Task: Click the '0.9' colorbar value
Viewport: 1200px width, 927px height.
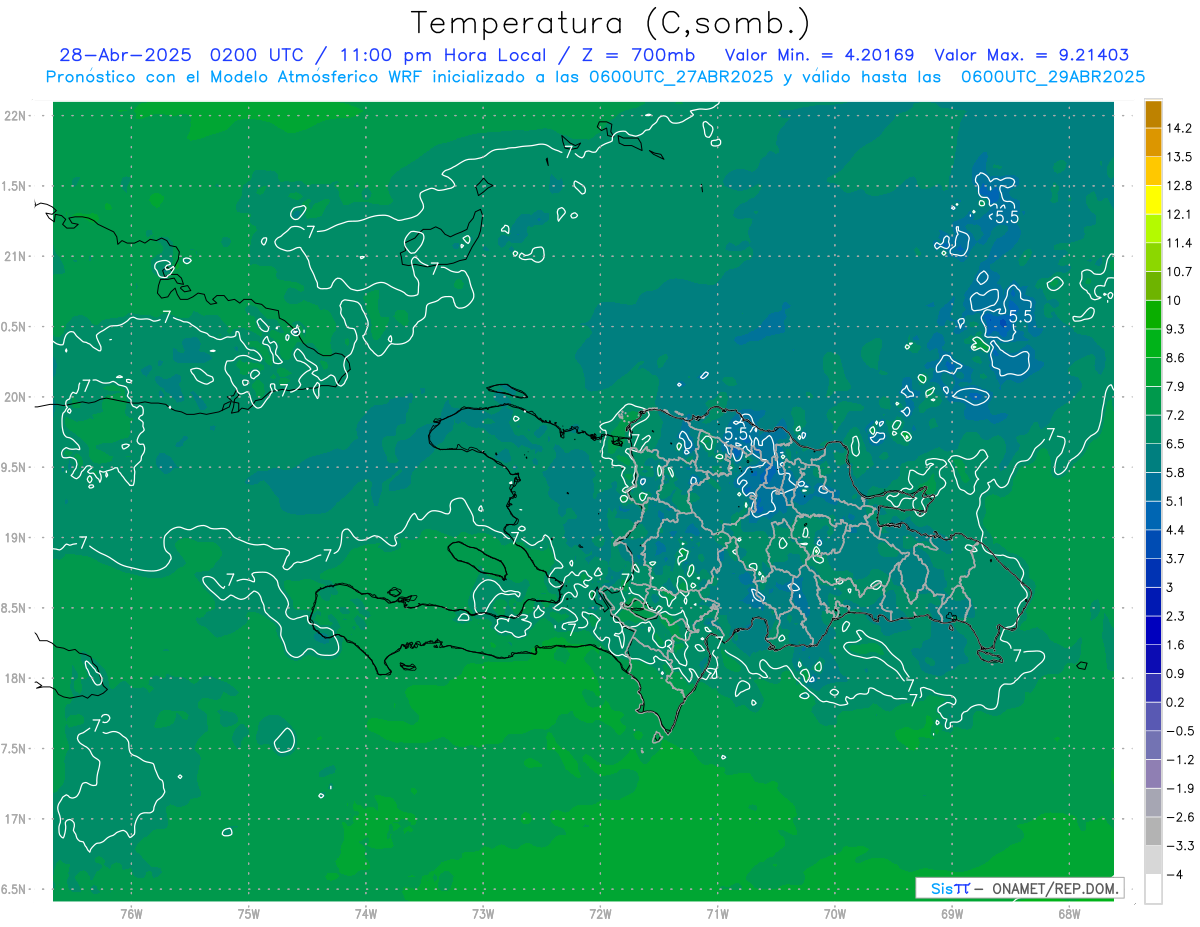Action: point(1177,673)
